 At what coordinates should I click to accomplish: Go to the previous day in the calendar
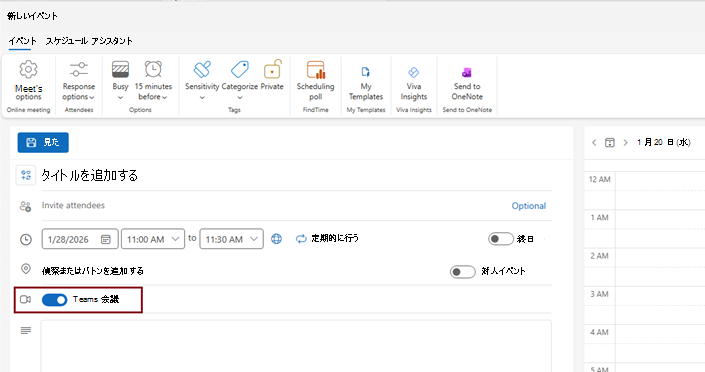coord(594,143)
